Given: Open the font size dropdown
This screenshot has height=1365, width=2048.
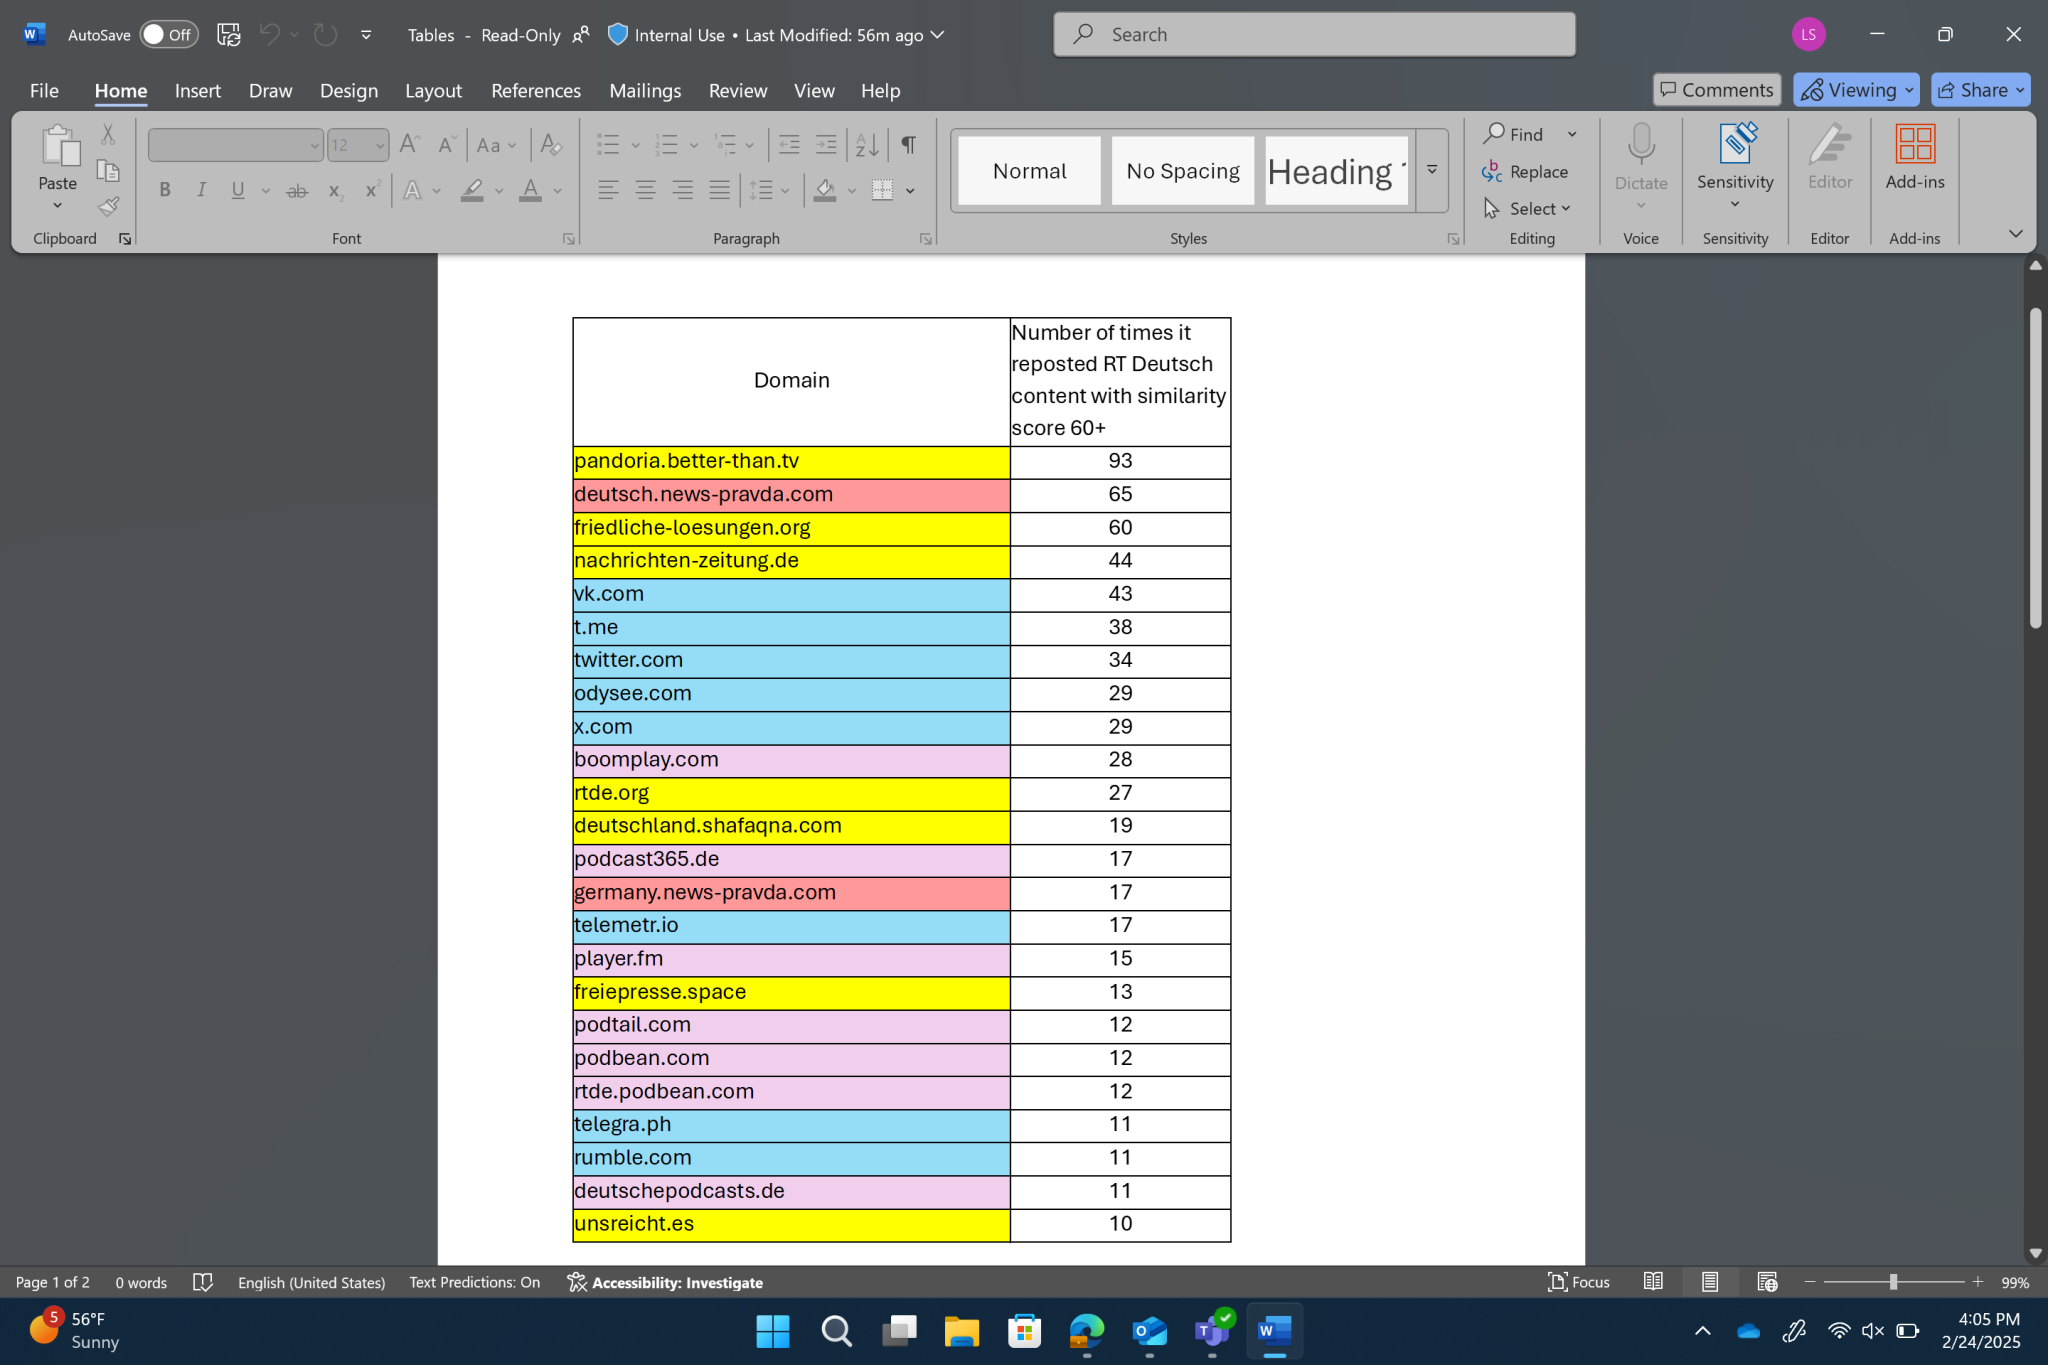Looking at the screenshot, I should [380, 146].
